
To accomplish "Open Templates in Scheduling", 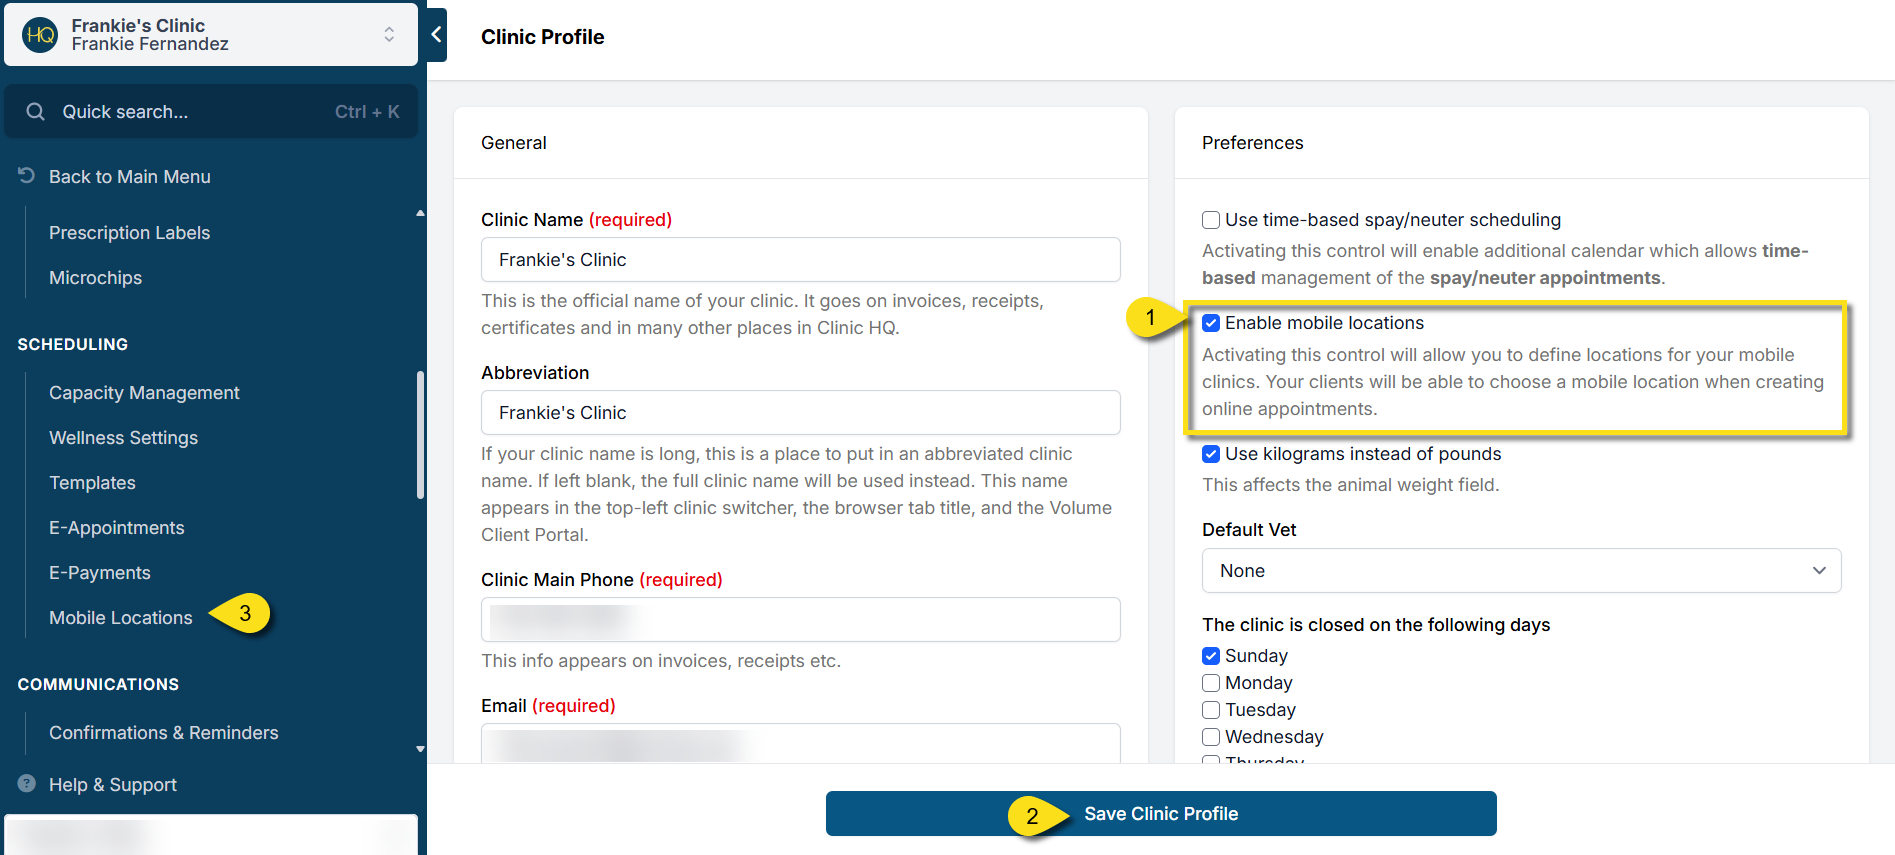I will (x=92, y=483).
